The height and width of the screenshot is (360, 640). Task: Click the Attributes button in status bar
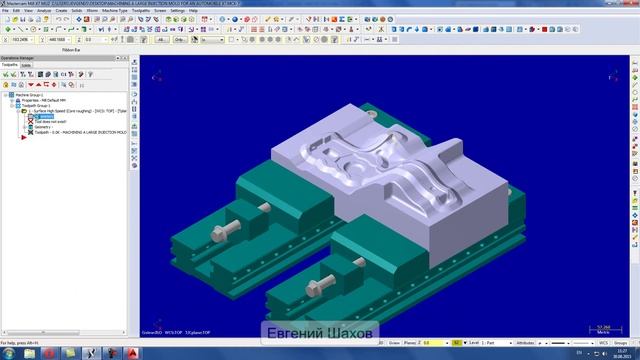[525, 343]
